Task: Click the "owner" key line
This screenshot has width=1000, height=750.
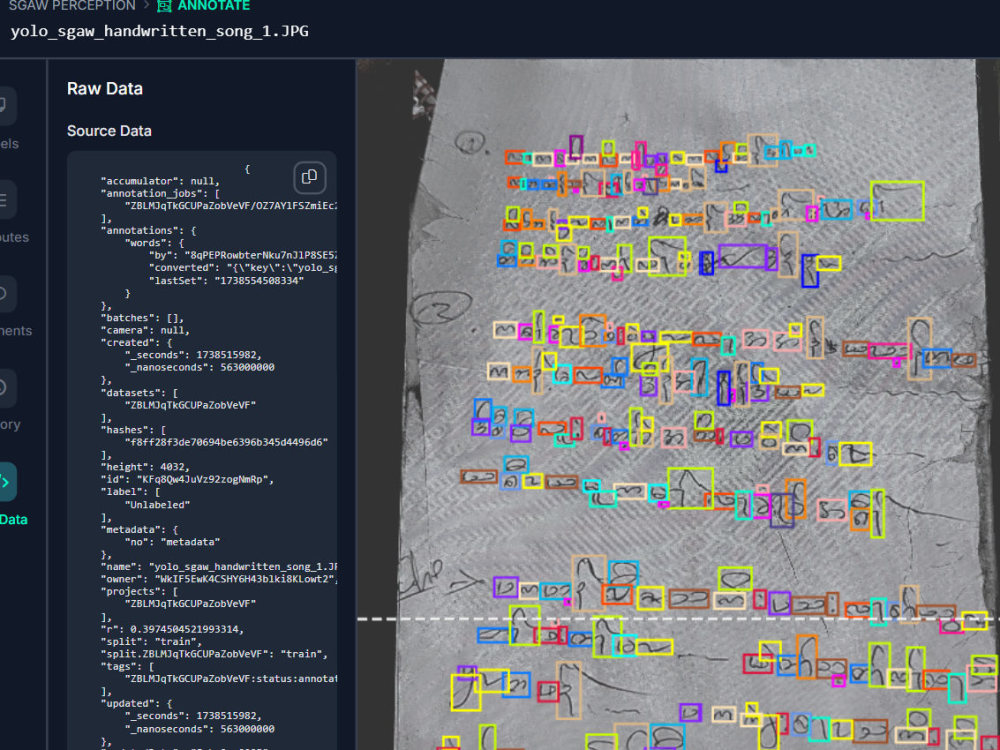Action: coord(219,579)
